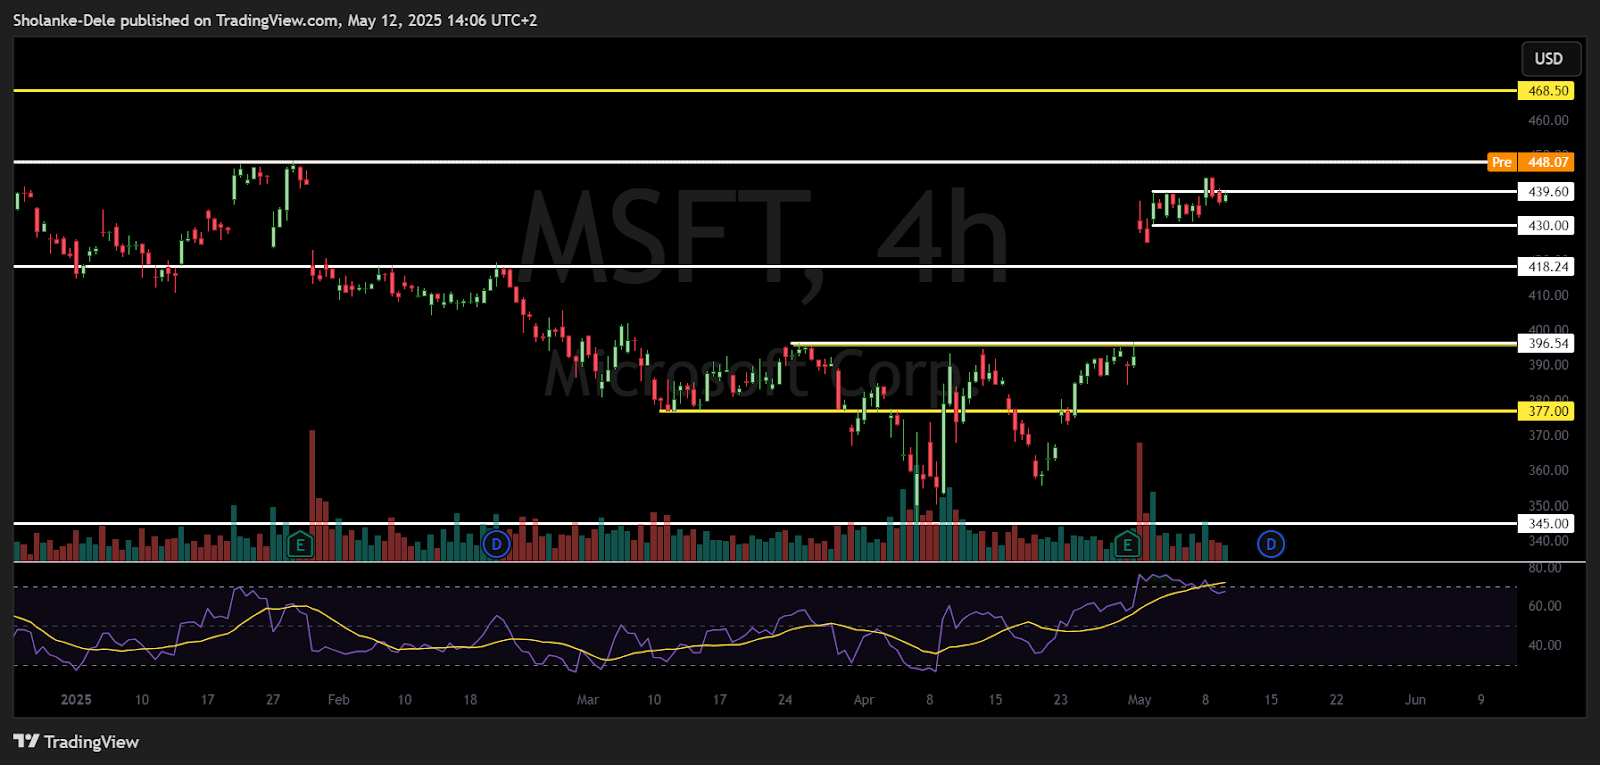This screenshot has height=765, width=1600.
Task: Click the TradingView logo
Action: tap(76, 742)
